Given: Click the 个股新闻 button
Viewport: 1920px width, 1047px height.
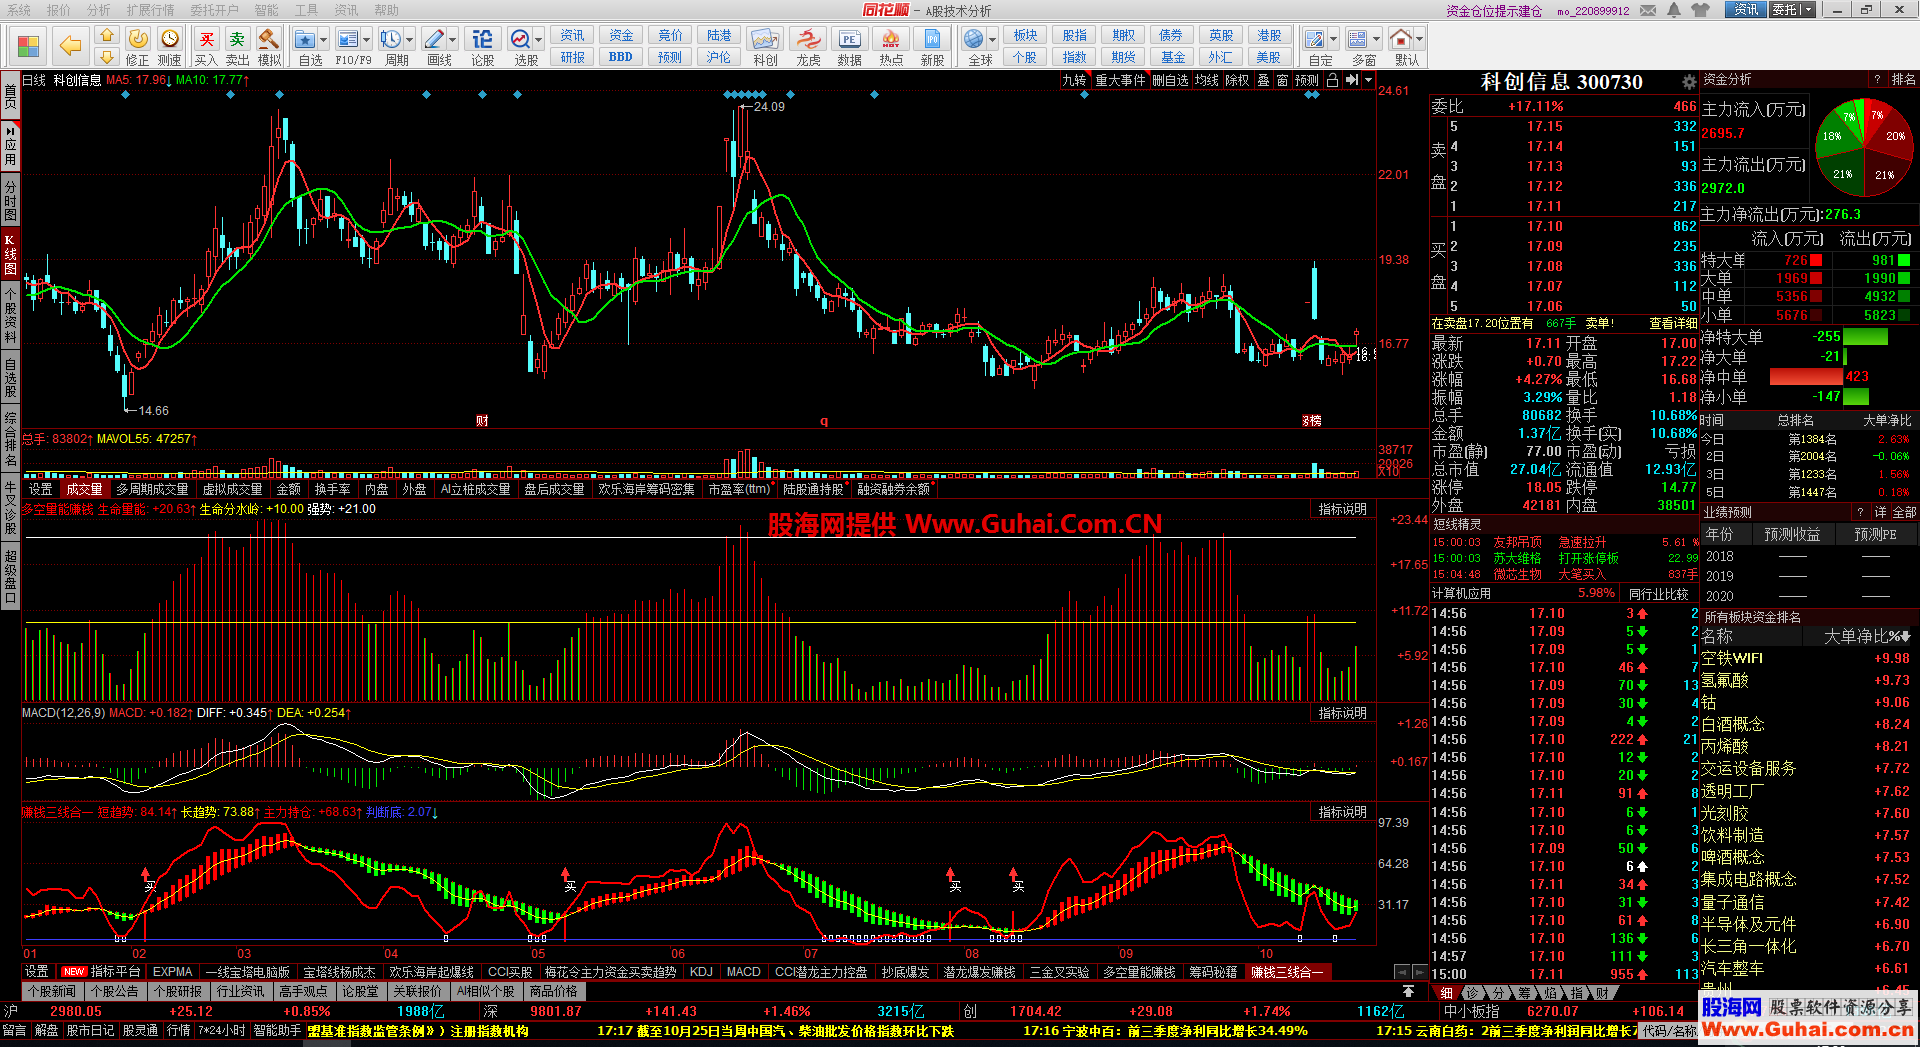Looking at the screenshot, I should (x=52, y=992).
